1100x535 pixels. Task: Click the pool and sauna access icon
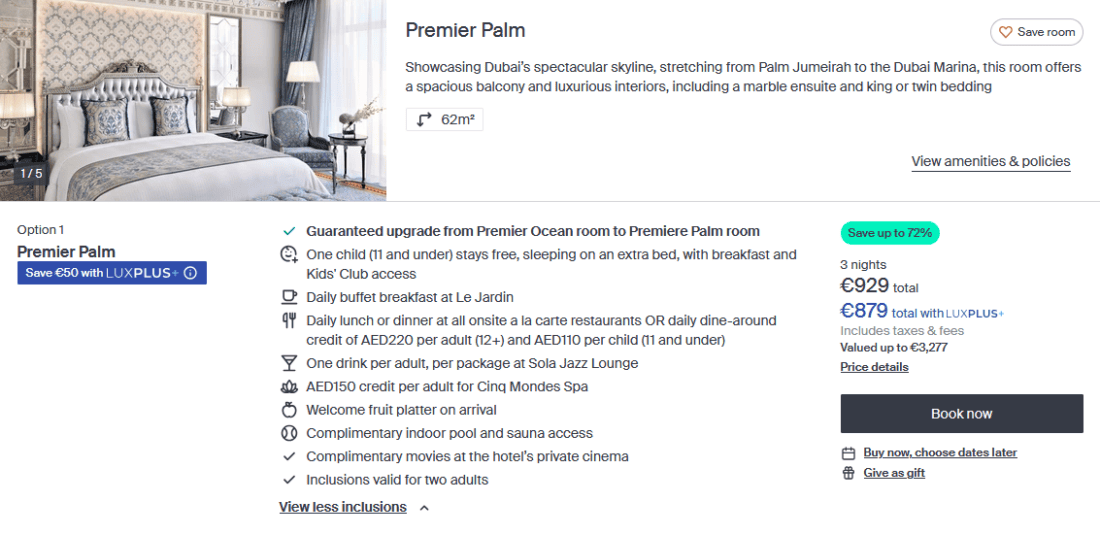tap(289, 434)
